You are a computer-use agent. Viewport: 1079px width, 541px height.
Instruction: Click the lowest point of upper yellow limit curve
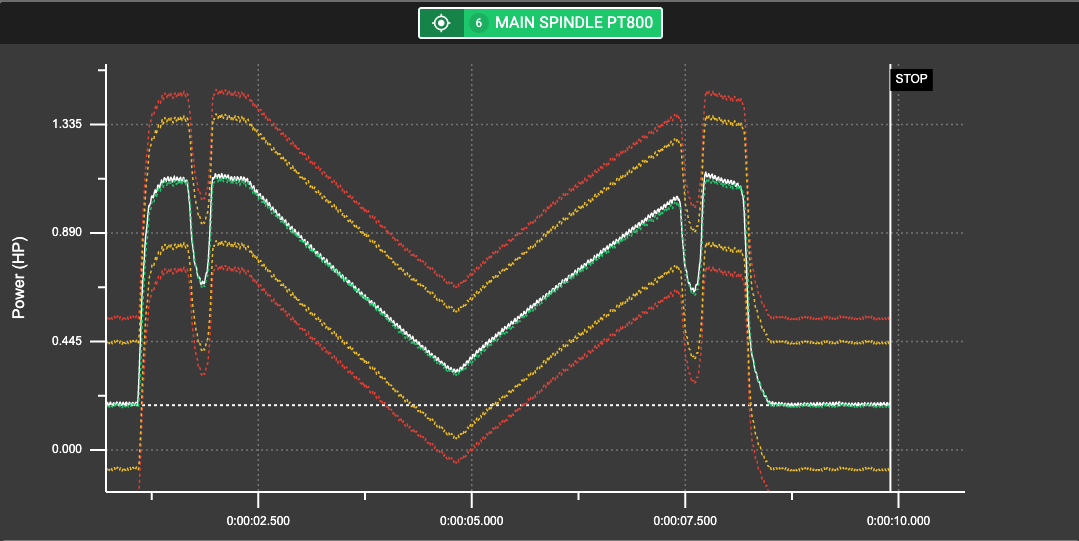pos(456,311)
